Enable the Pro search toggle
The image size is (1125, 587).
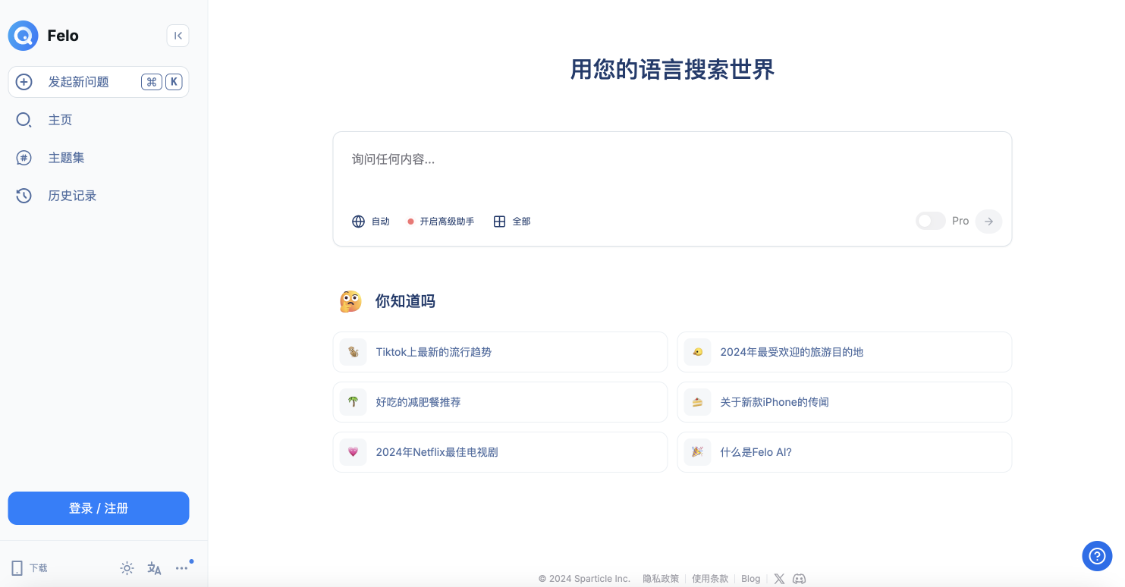(x=930, y=221)
